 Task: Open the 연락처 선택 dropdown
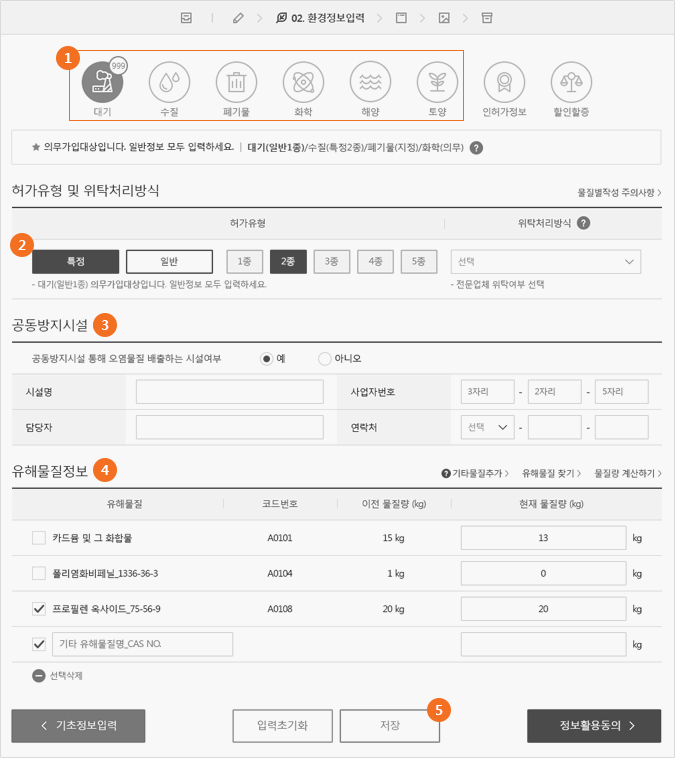tap(487, 427)
